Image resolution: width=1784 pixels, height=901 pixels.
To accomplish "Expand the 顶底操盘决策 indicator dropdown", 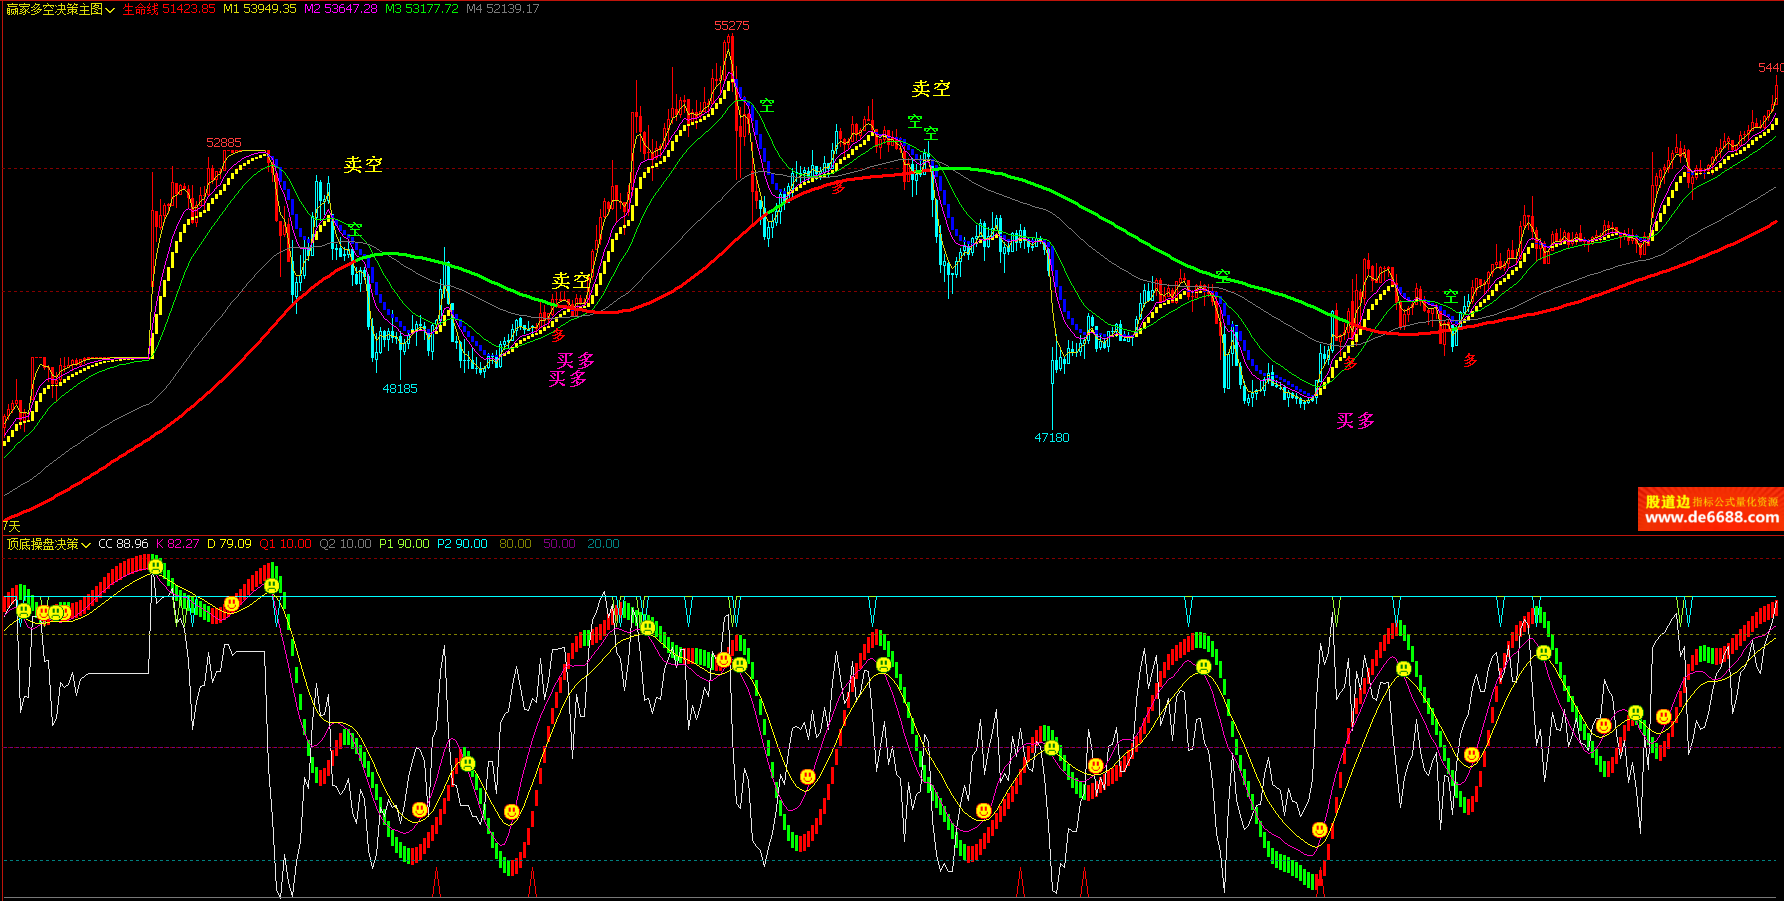I will tap(86, 545).
